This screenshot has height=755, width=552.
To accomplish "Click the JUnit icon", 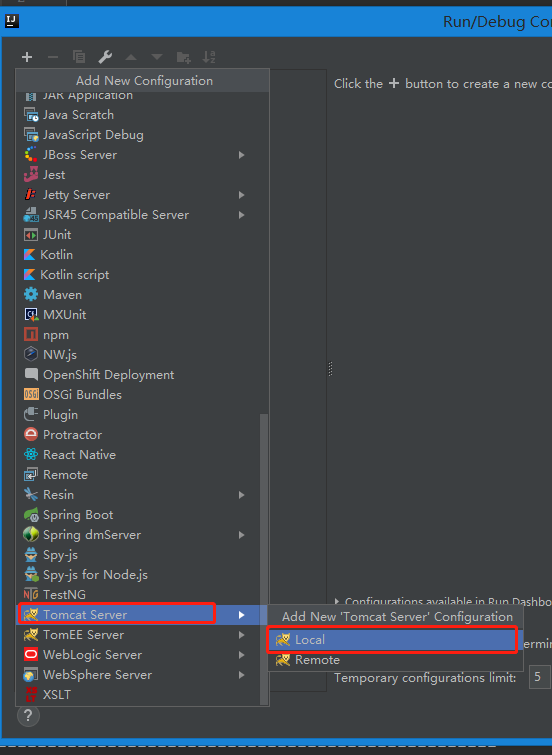I will coord(31,235).
